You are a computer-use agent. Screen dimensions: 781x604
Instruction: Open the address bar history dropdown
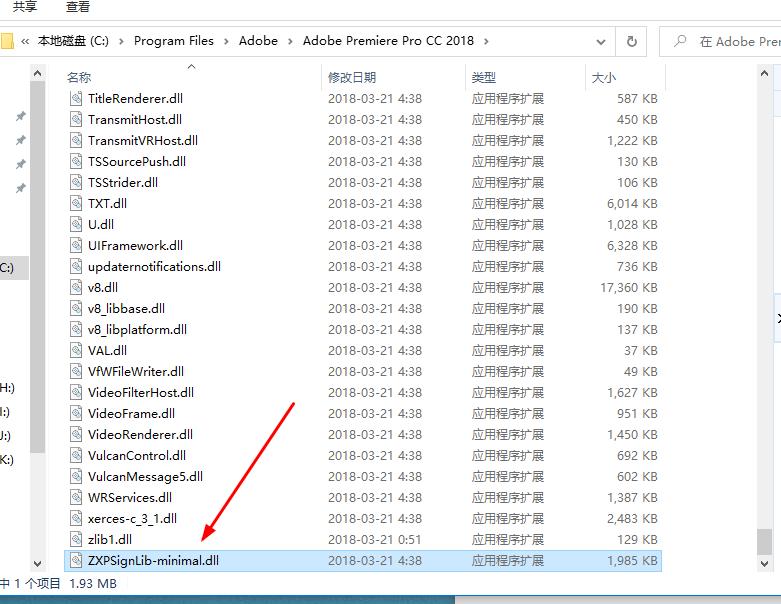(x=601, y=42)
